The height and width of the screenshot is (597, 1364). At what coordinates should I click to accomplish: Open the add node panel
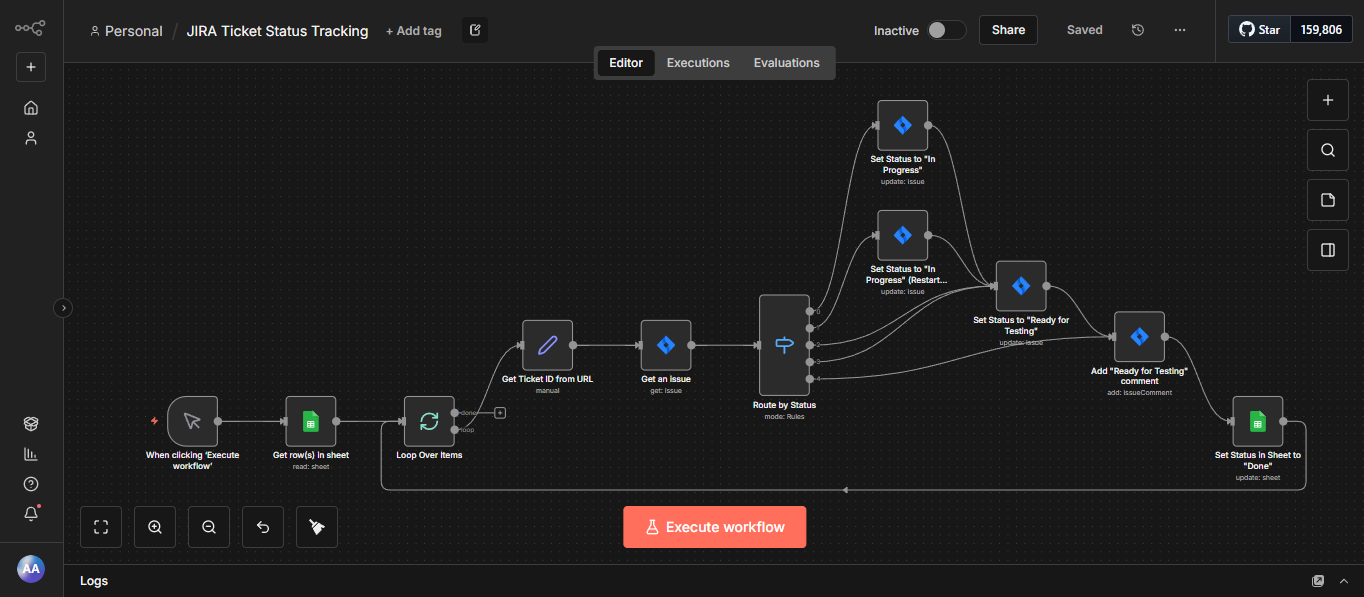(1327, 100)
